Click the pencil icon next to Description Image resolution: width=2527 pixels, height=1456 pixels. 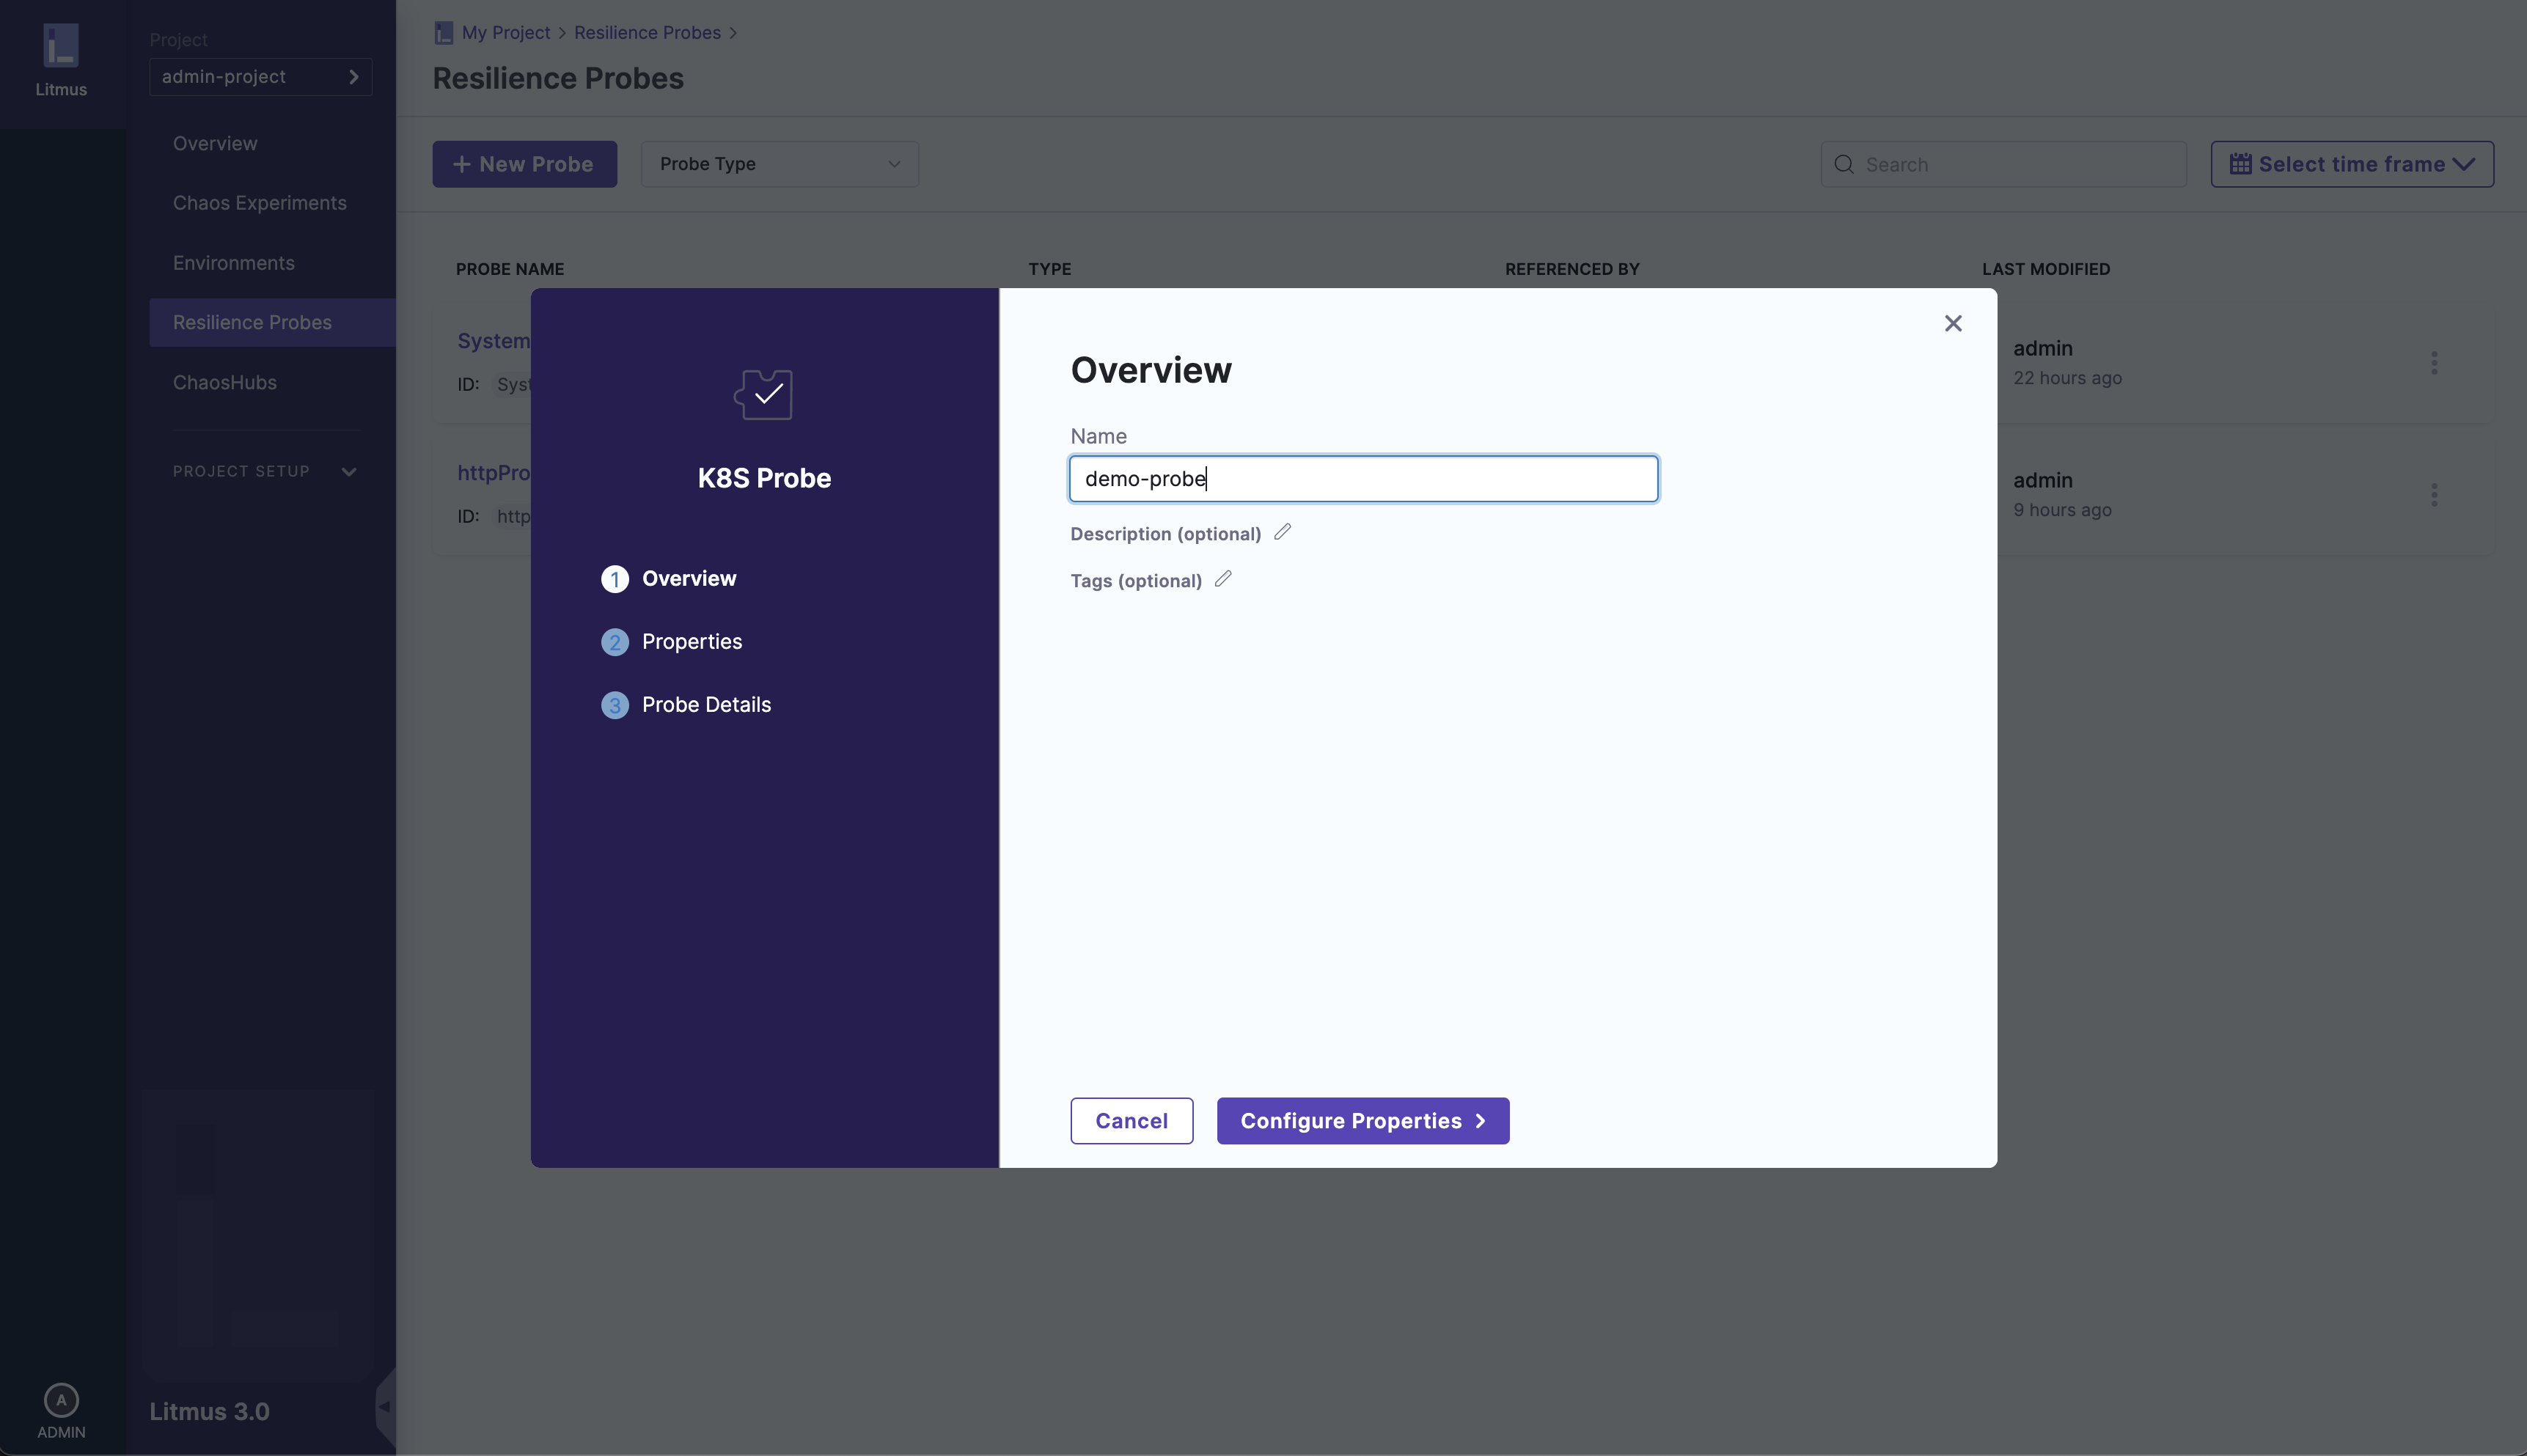click(1282, 532)
